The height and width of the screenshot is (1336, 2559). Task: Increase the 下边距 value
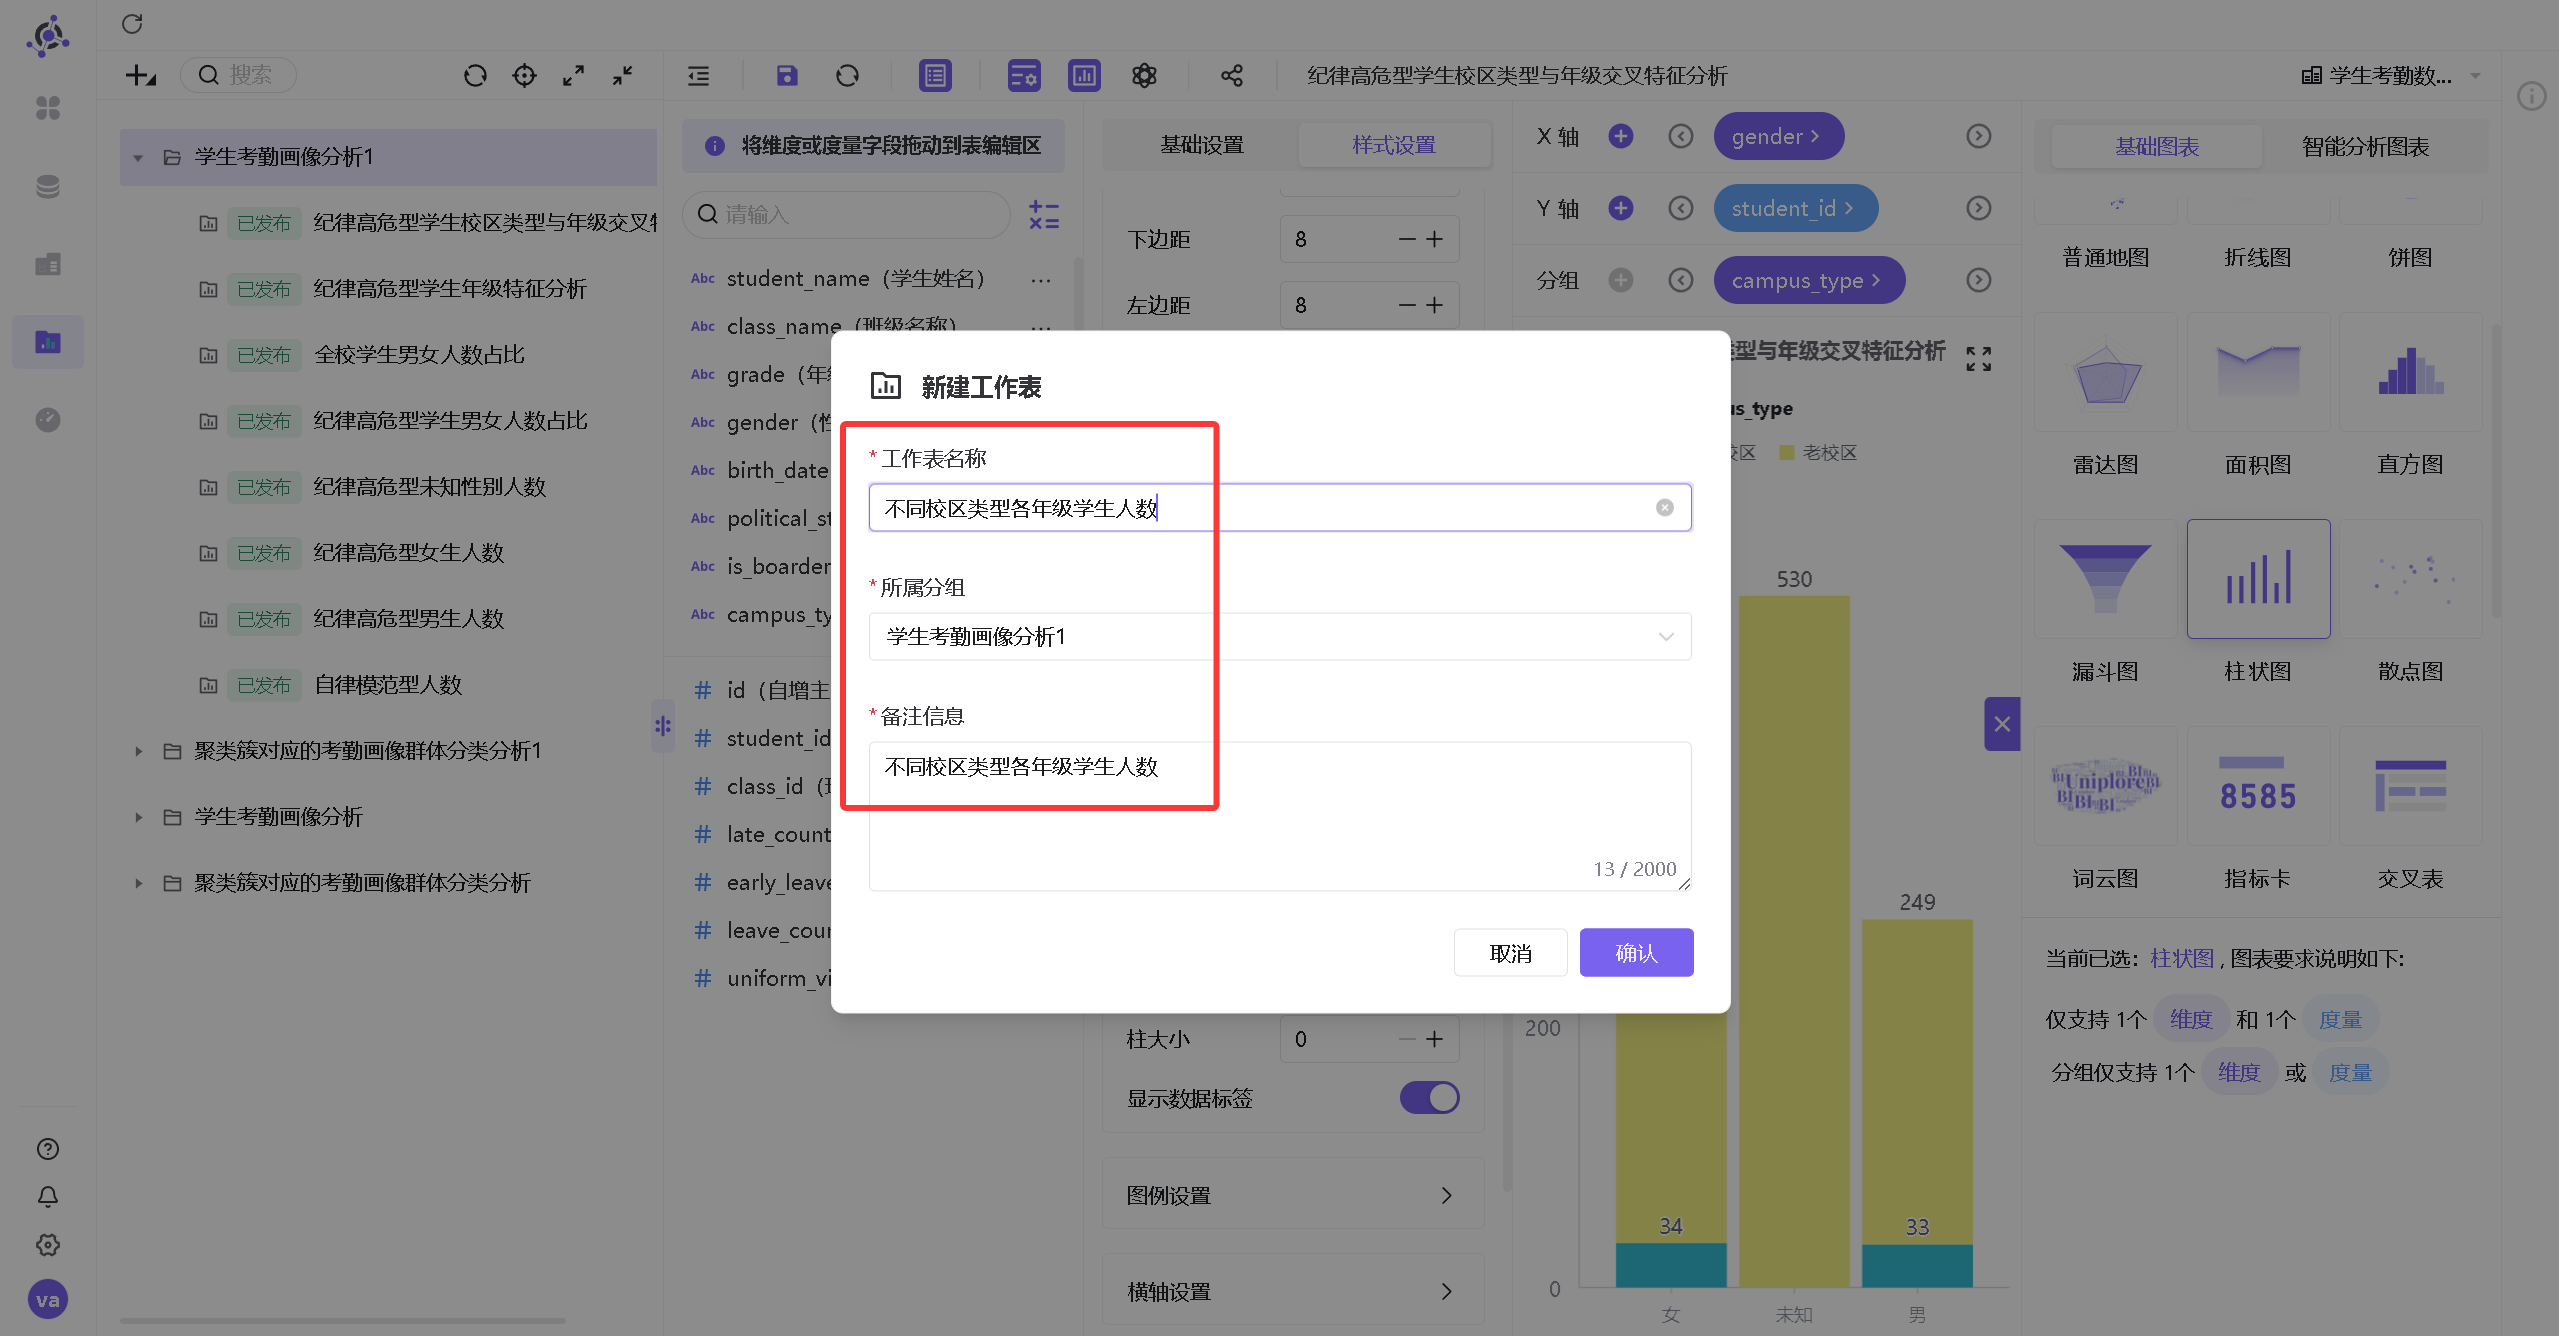[1434, 239]
